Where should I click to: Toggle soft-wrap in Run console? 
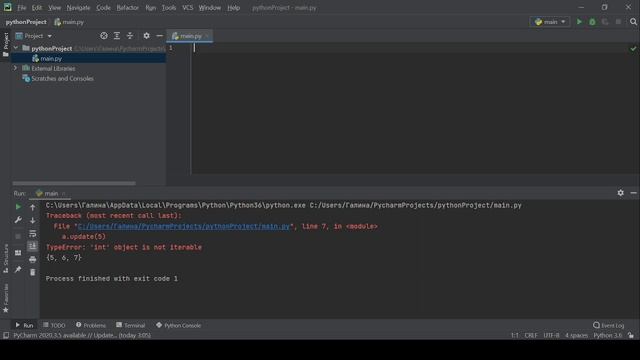tap(33, 233)
